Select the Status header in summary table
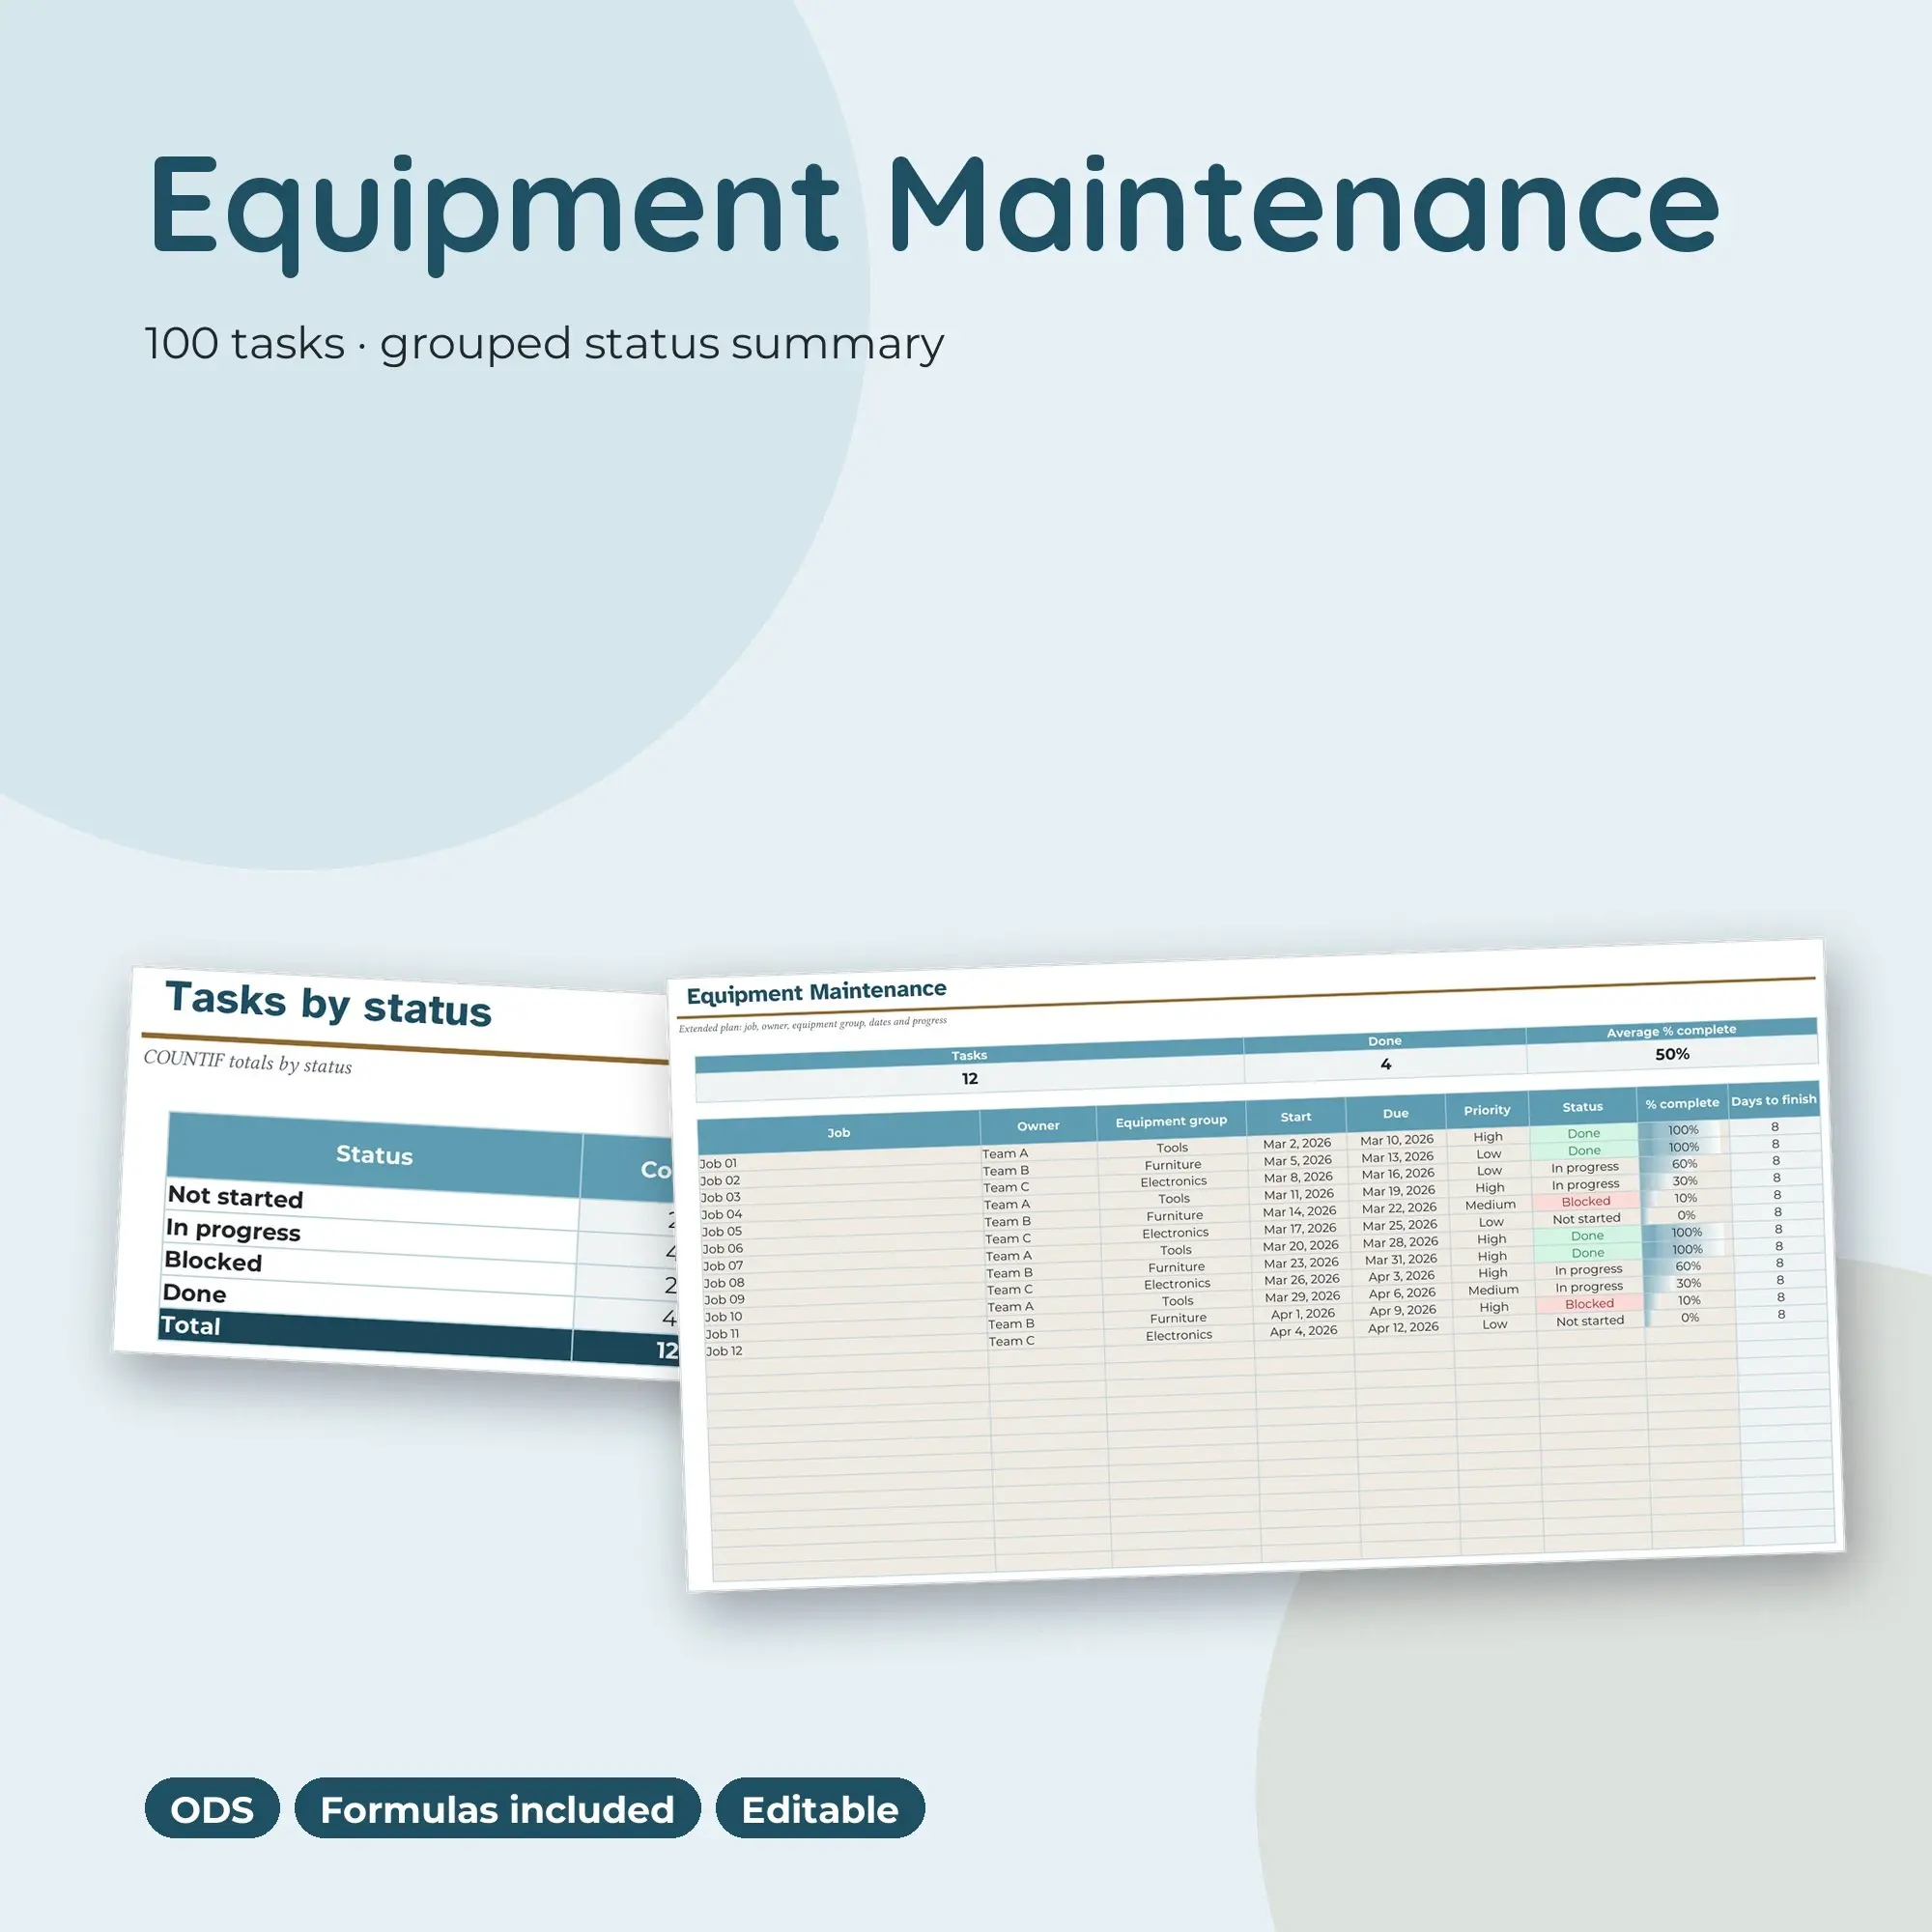 (x=374, y=1154)
